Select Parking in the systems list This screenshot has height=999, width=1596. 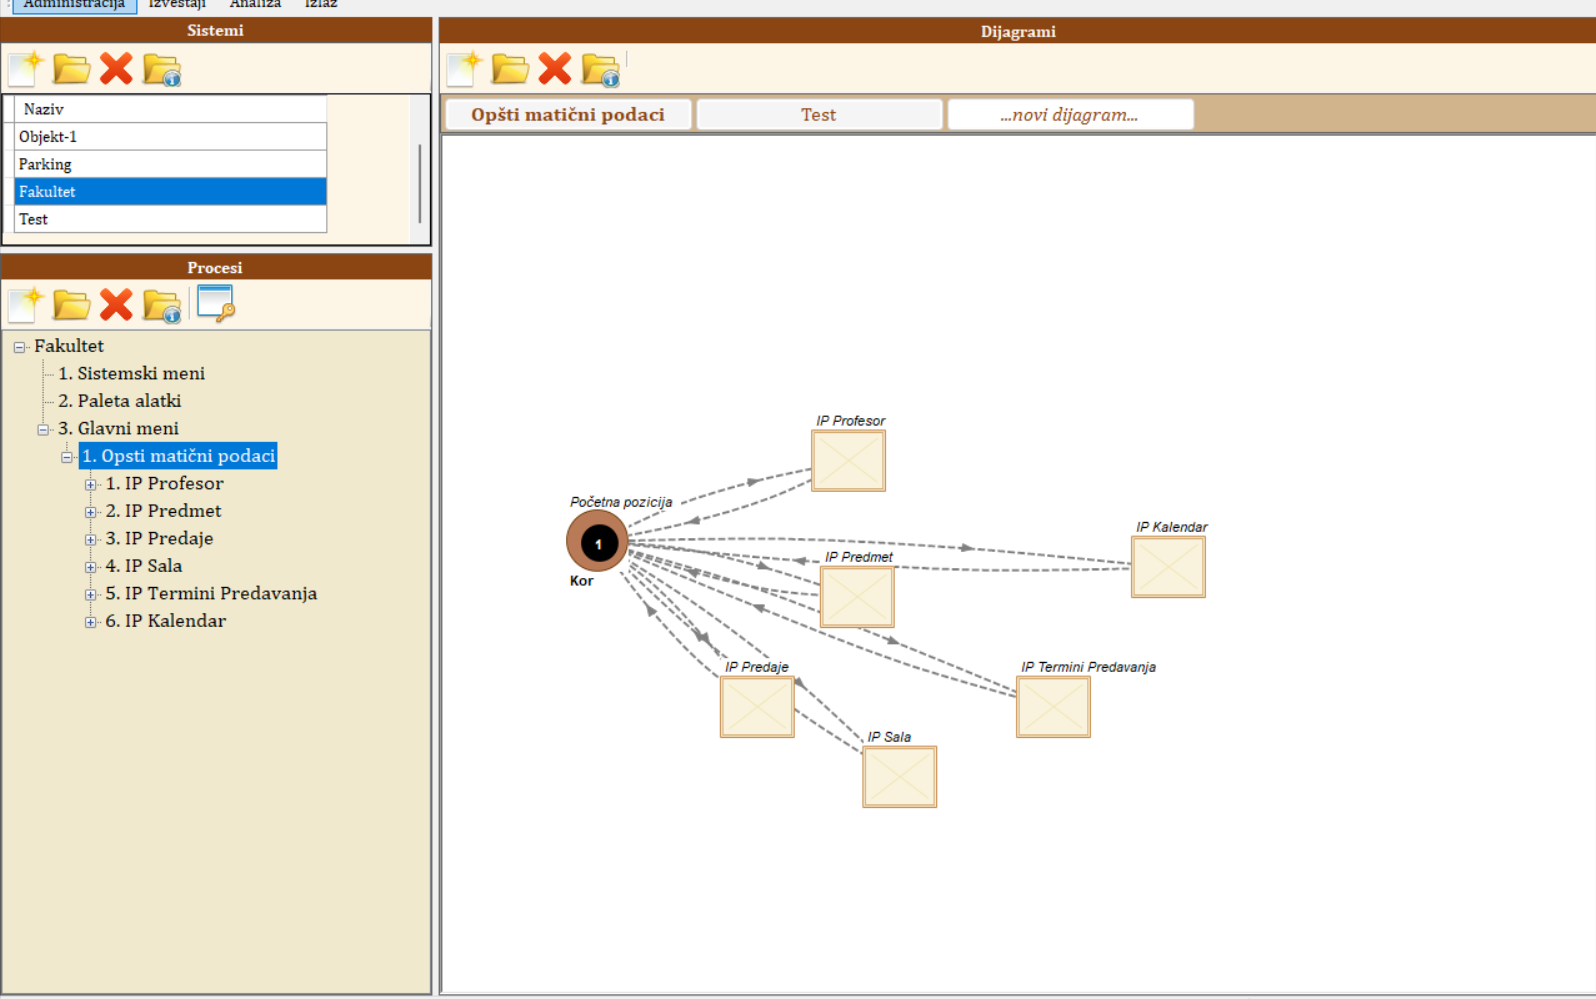pos(171,164)
